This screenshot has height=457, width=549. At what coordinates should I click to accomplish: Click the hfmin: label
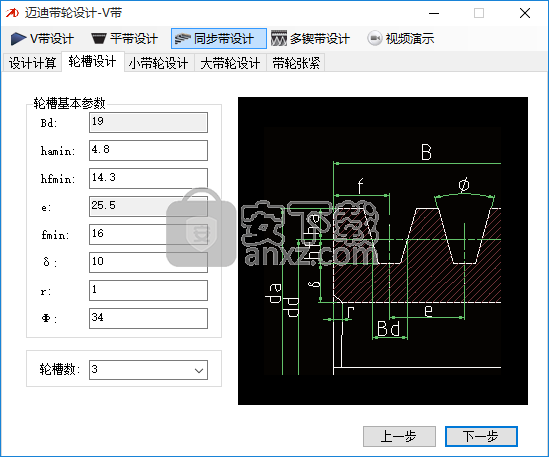click(58, 179)
